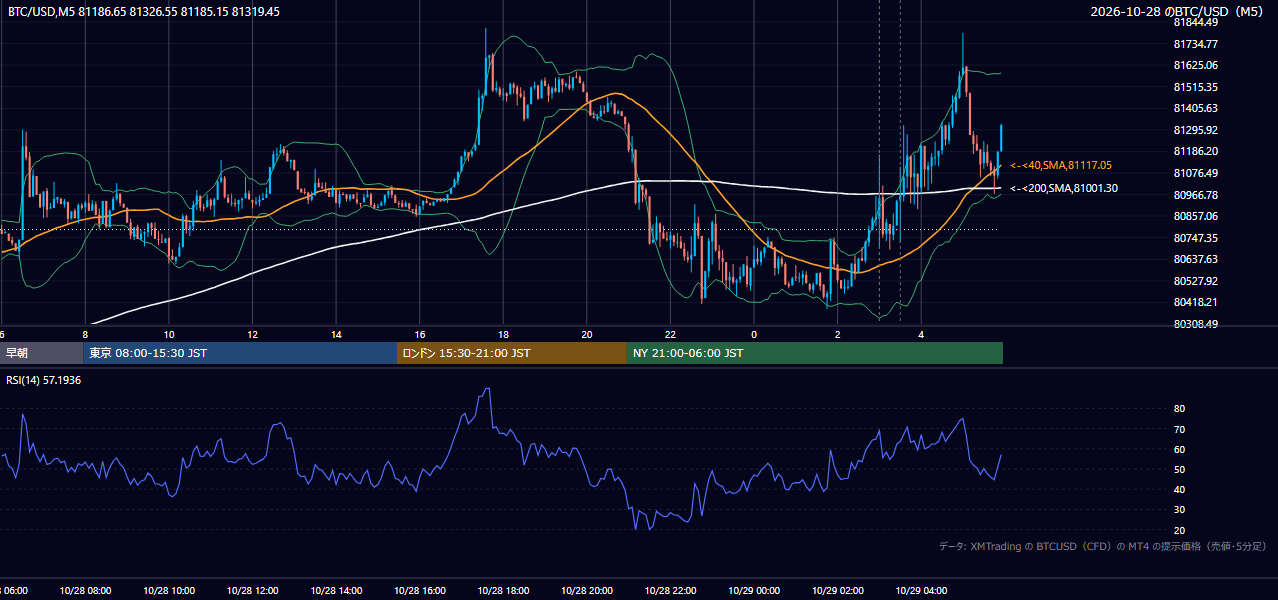
Task: Click price axis value 80966.78
Action: pos(1195,195)
